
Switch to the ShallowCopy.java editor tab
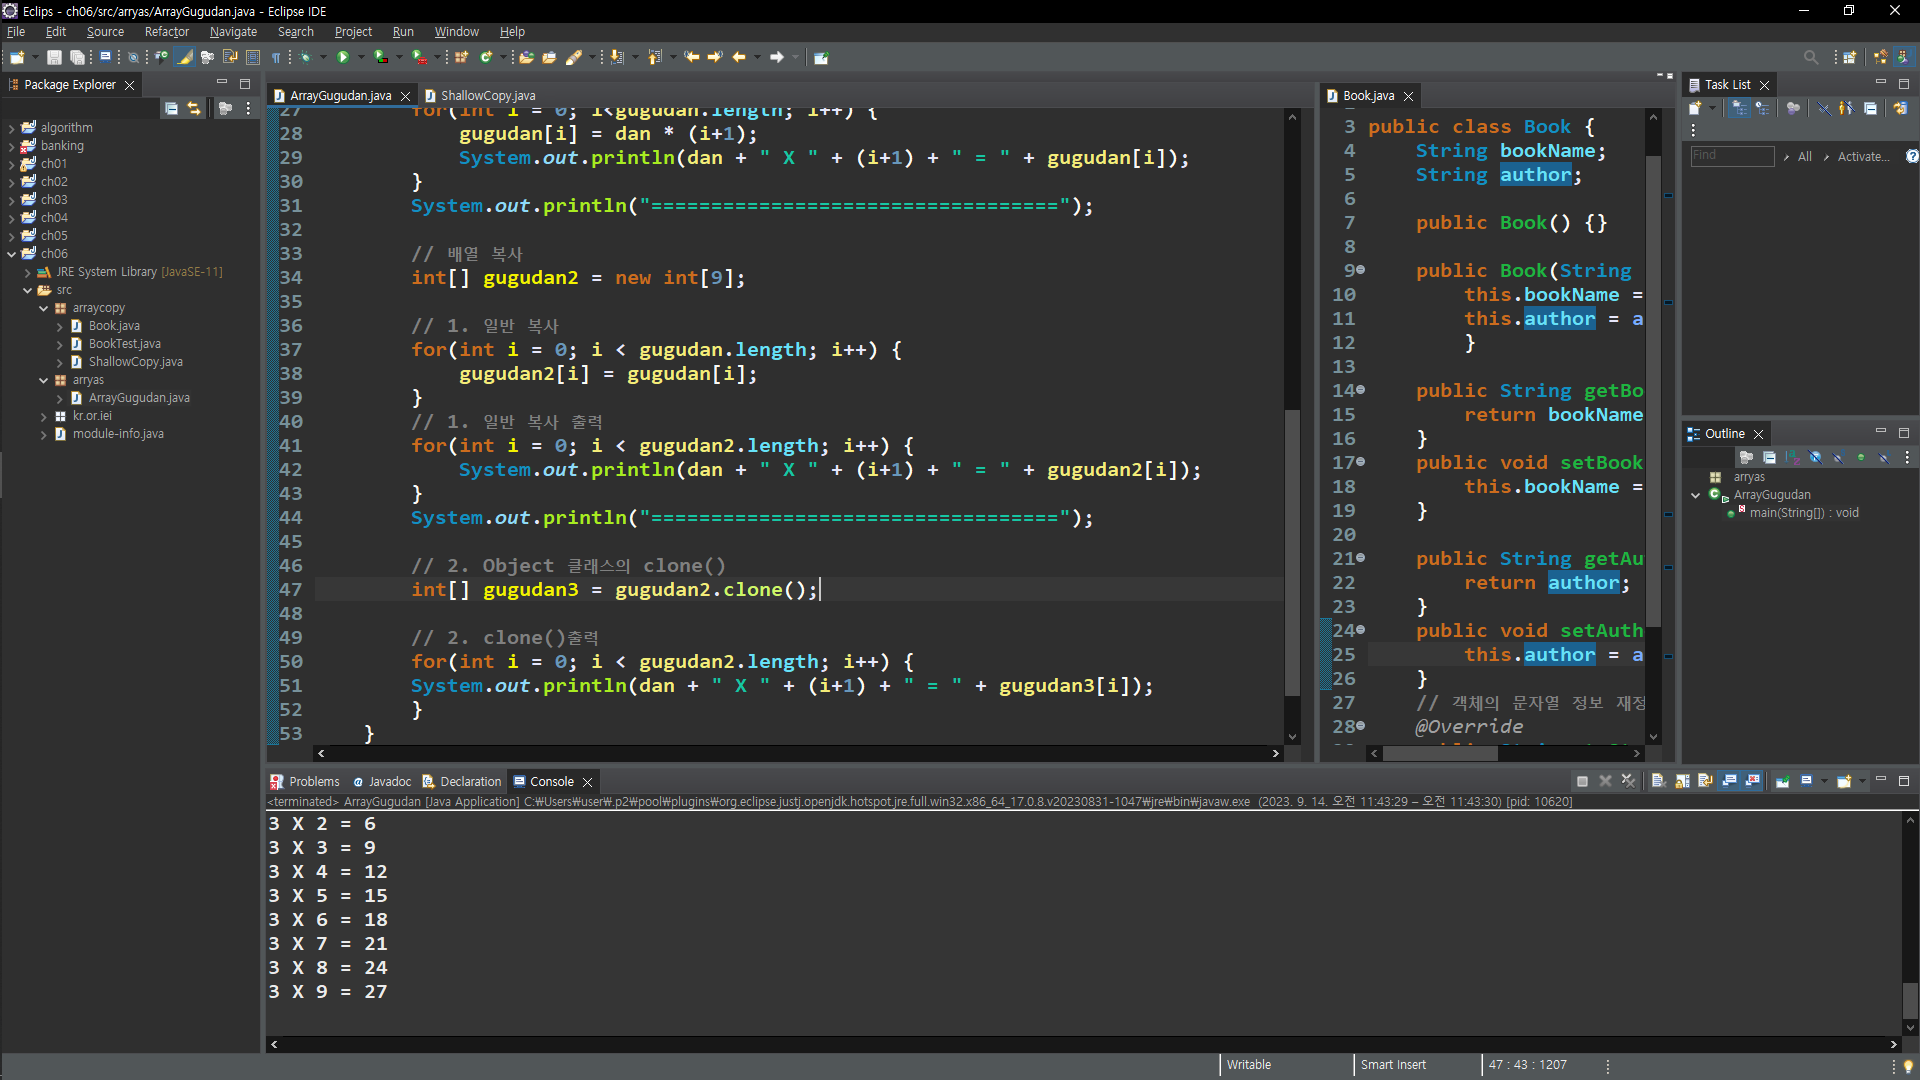(x=487, y=96)
